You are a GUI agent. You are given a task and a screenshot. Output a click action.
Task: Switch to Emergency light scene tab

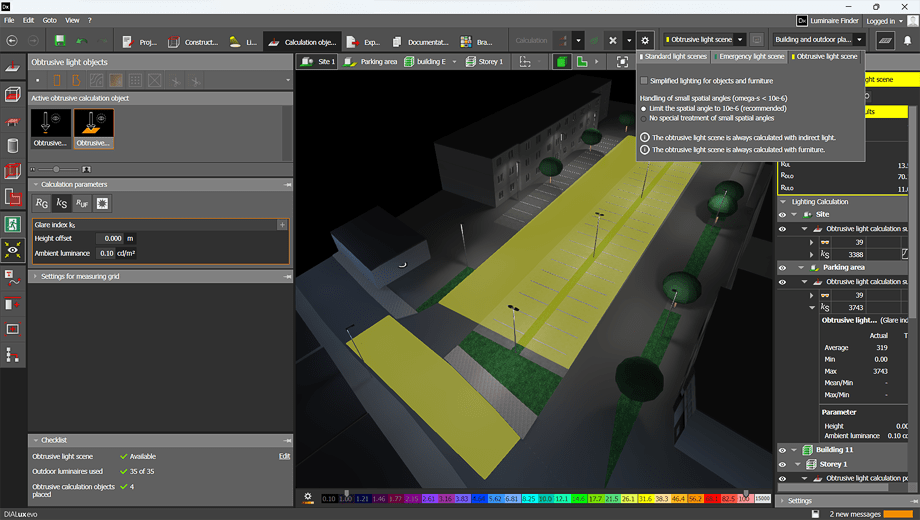pyautogui.click(x=750, y=57)
